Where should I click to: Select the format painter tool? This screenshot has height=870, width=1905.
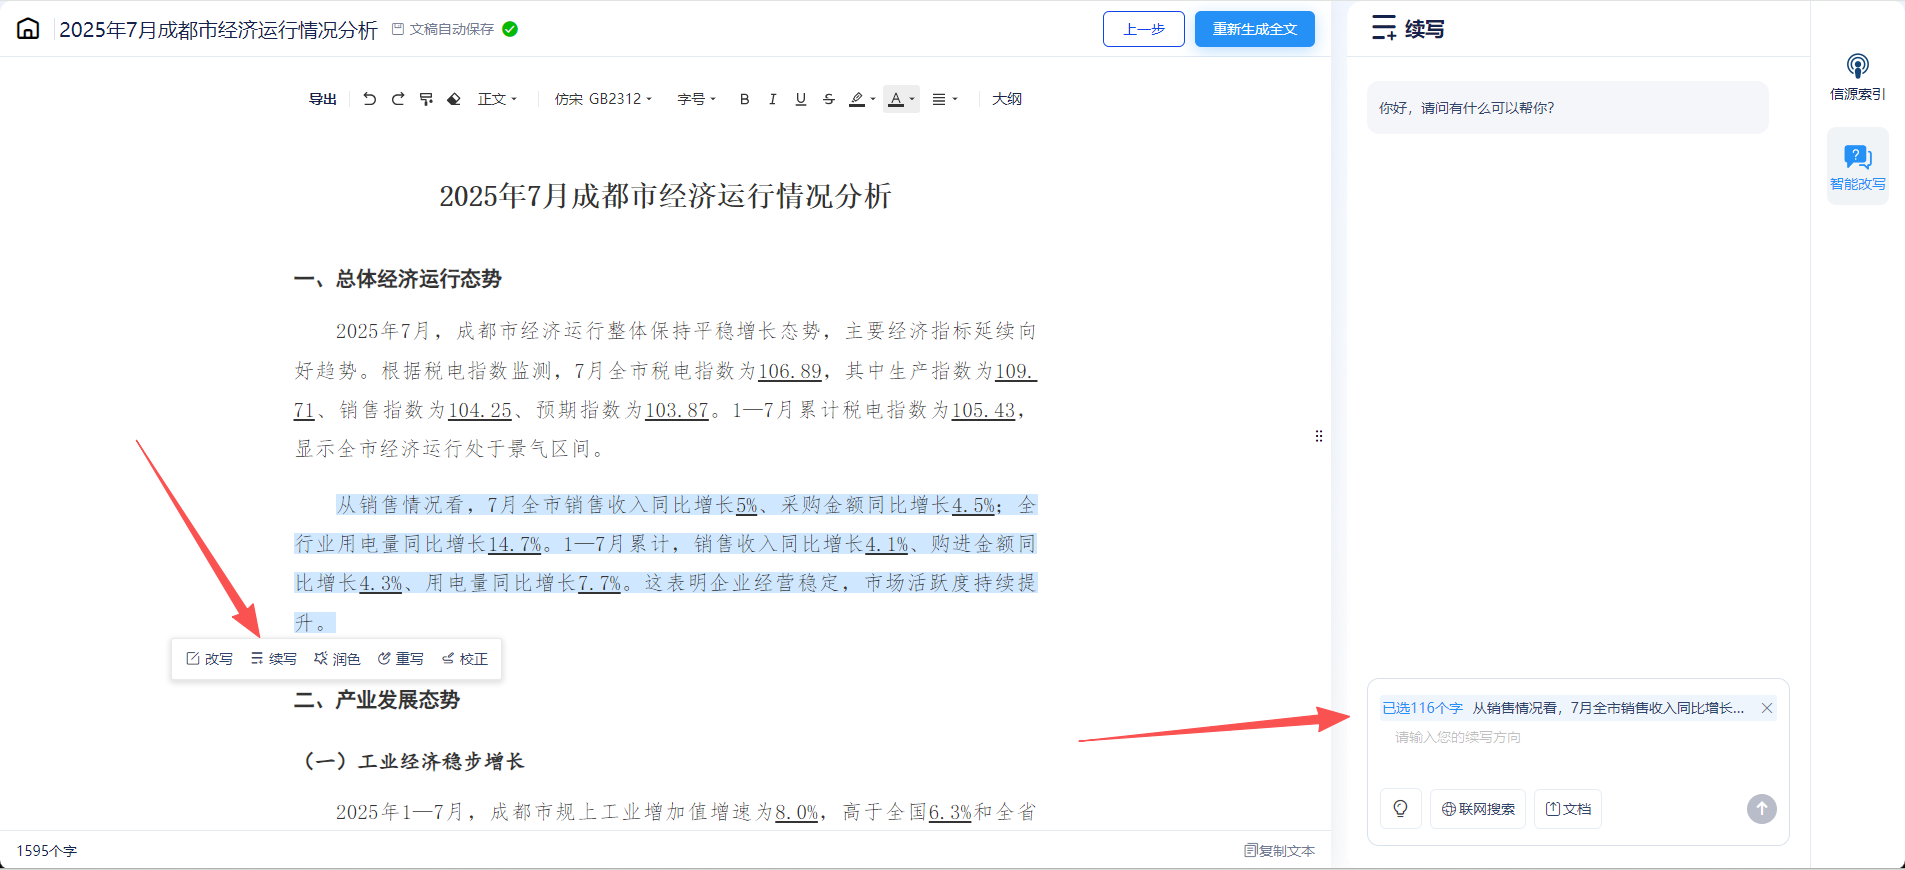[x=426, y=99]
